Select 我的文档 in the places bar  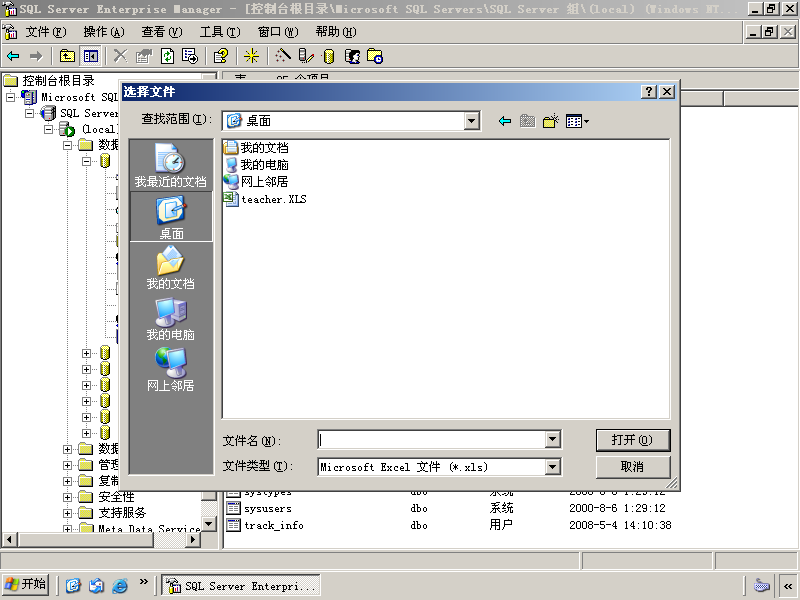tap(170, 267)
